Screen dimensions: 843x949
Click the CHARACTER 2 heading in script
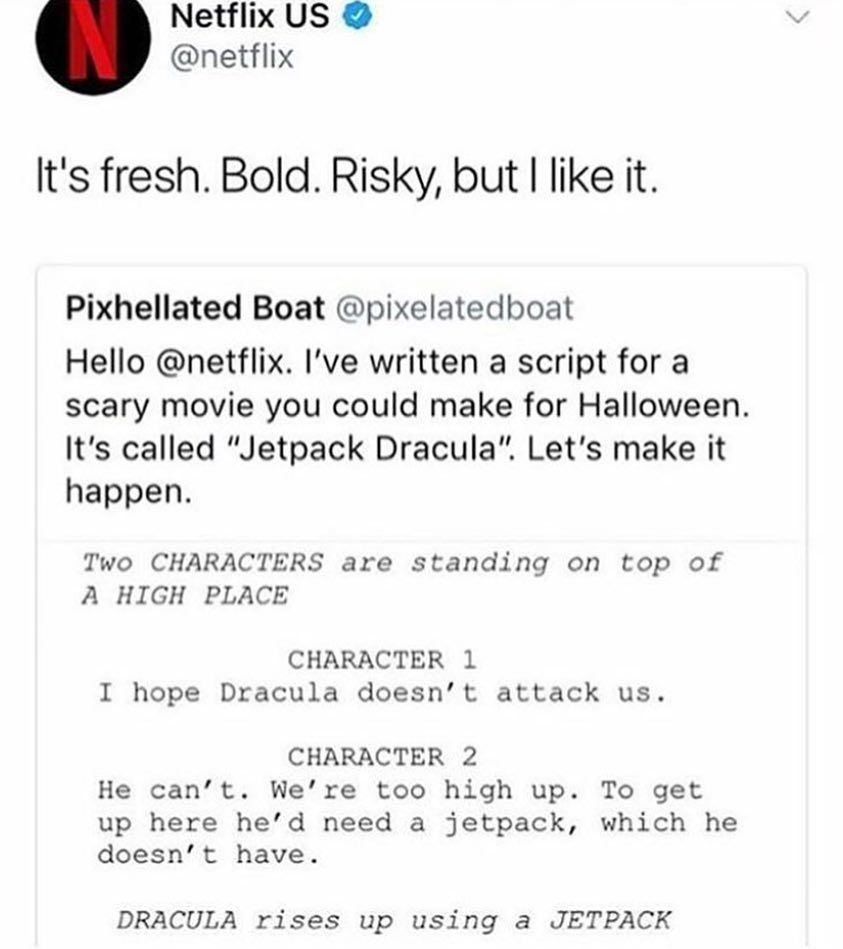(x=382, y=757)
